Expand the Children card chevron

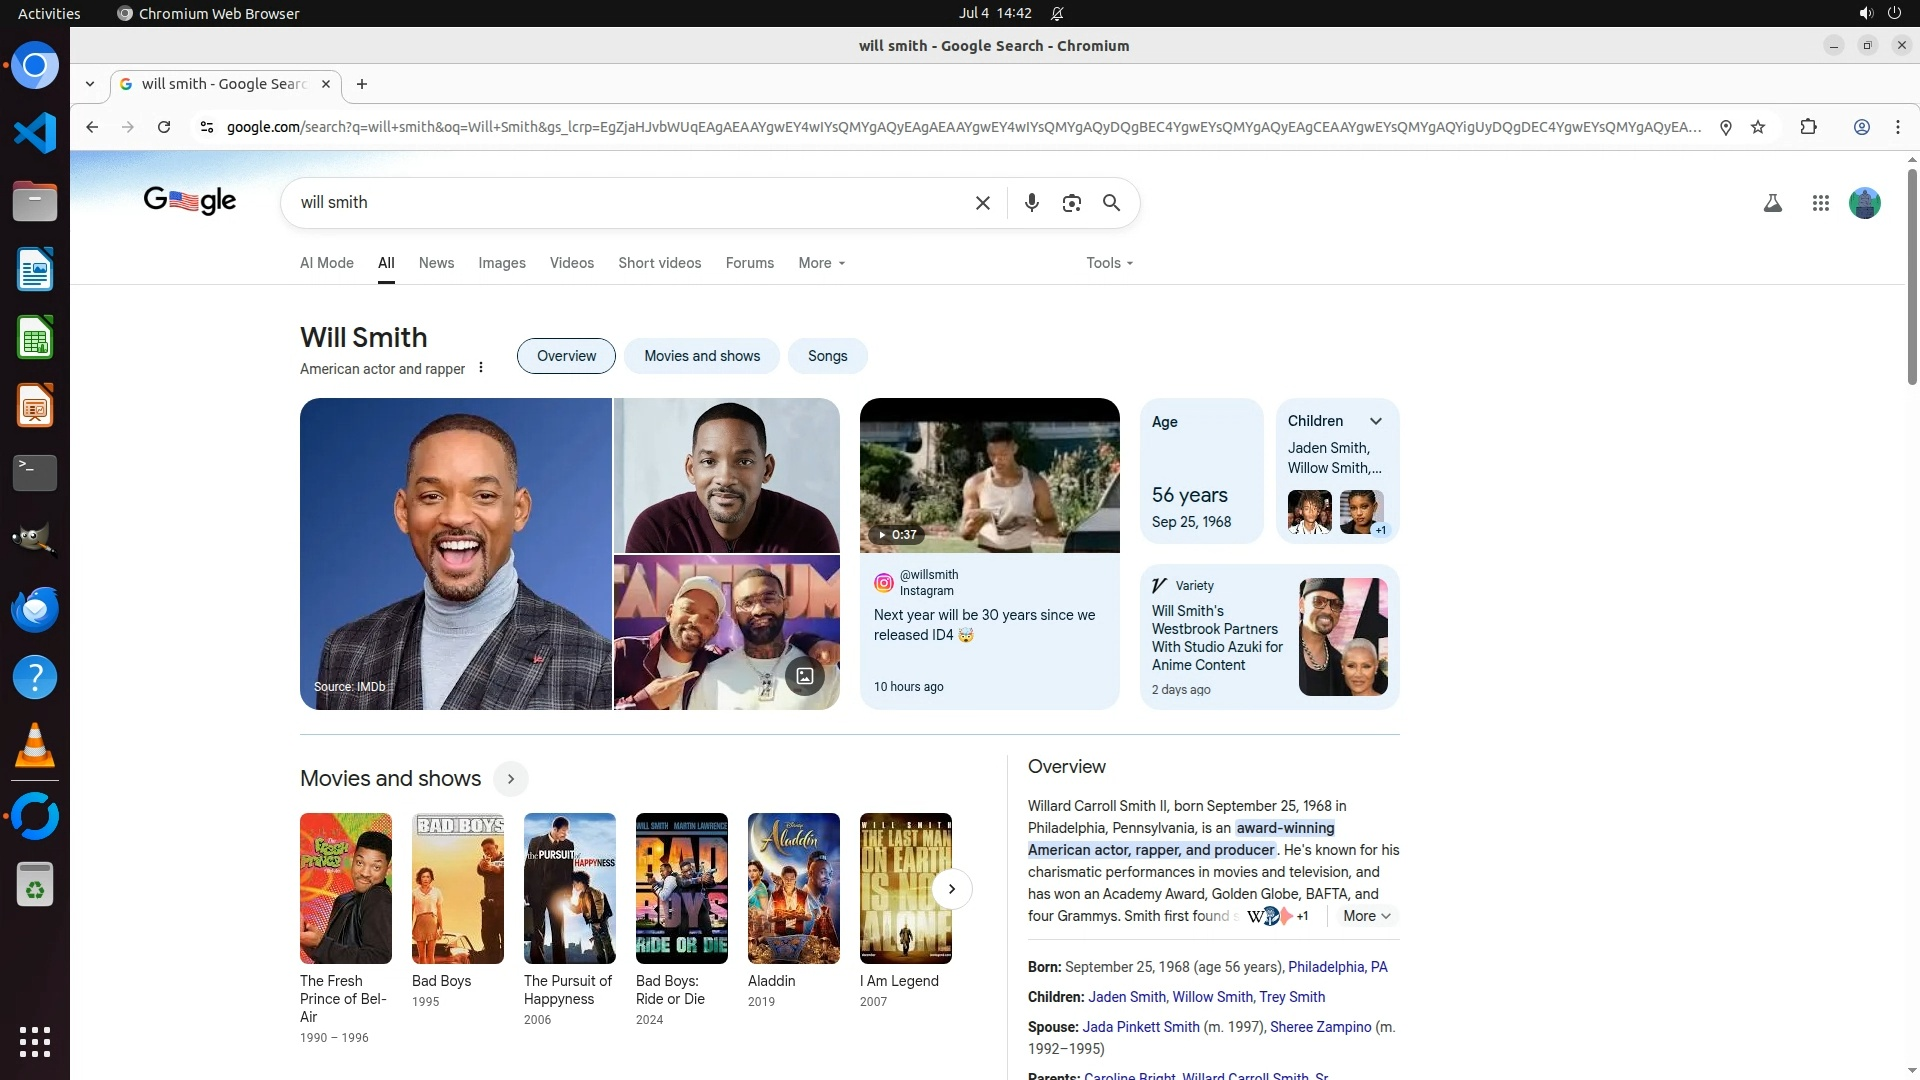(x=1376, y=421)
